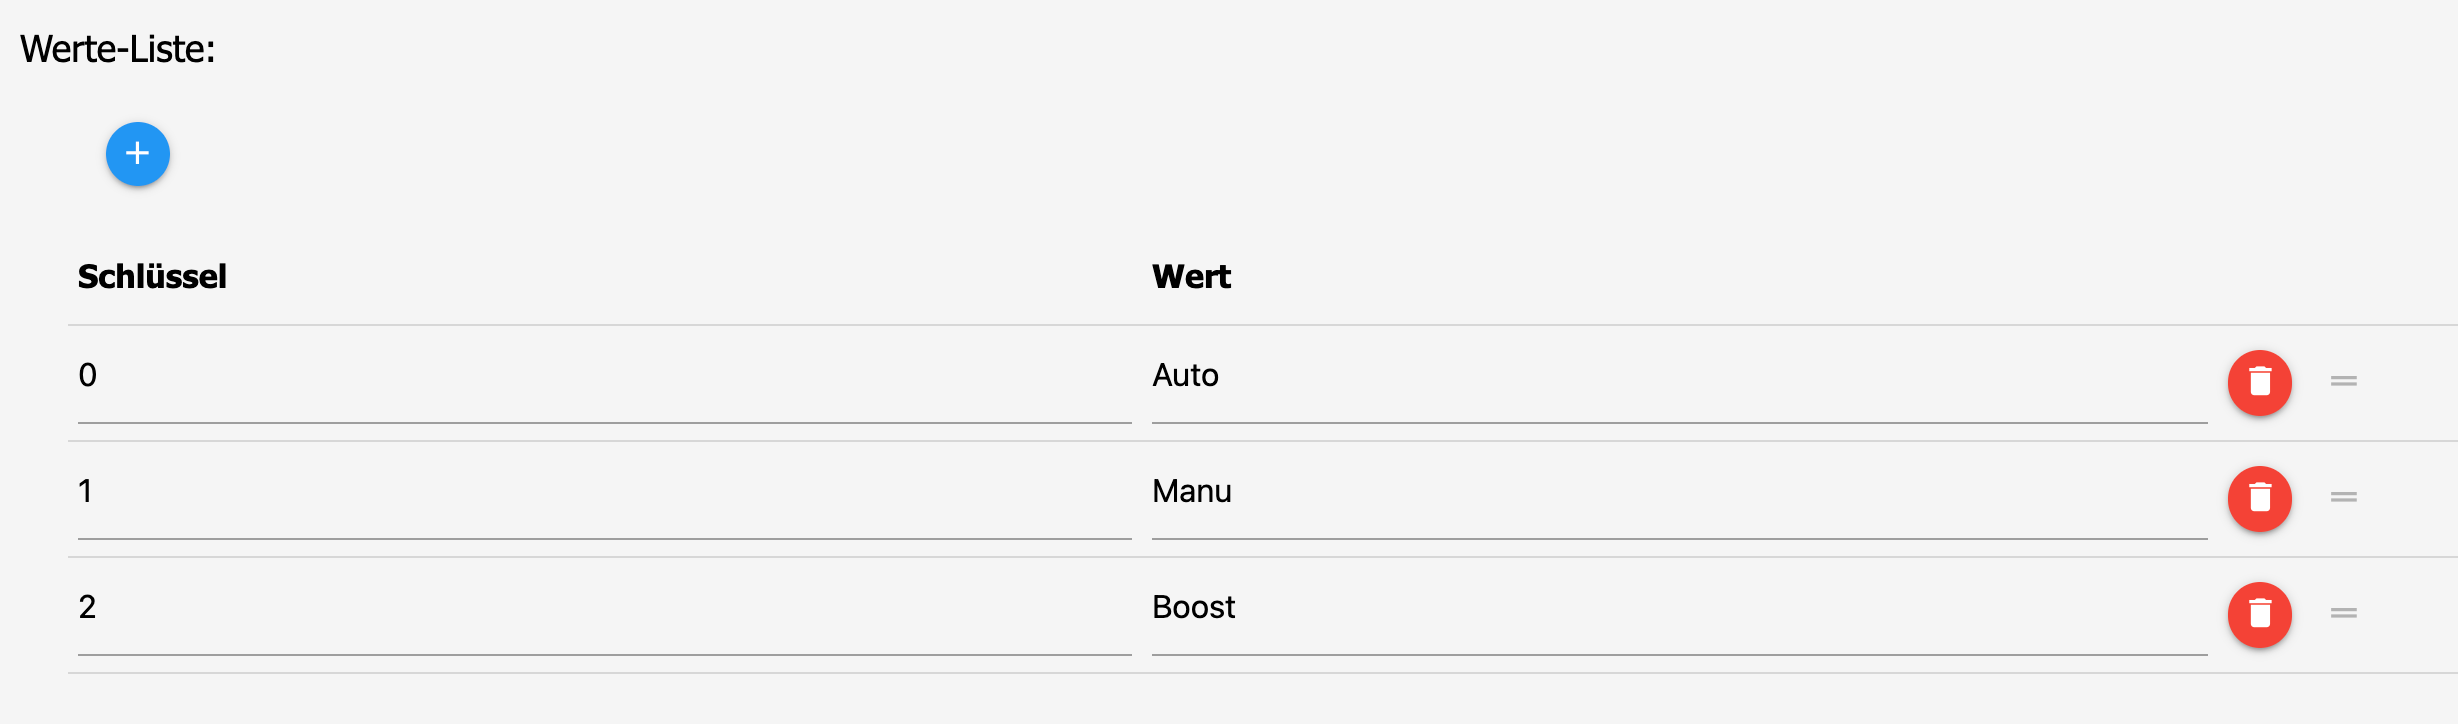
Task: Edit the value field reading Boost
Action: [x=1678, y=608]
